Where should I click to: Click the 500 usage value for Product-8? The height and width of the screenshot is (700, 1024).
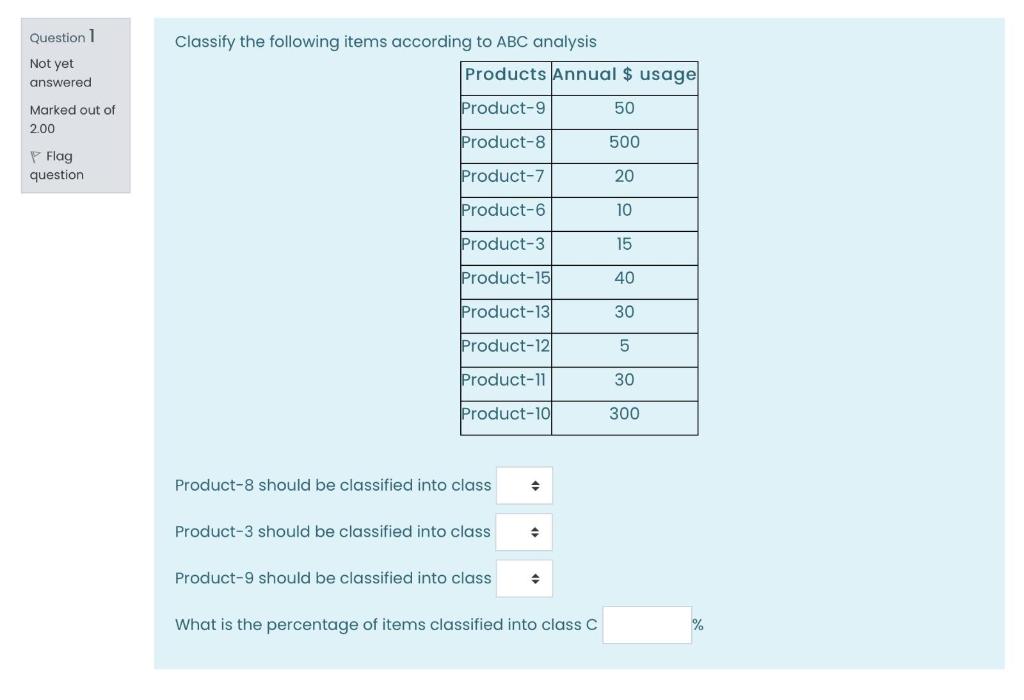point(623,140)
